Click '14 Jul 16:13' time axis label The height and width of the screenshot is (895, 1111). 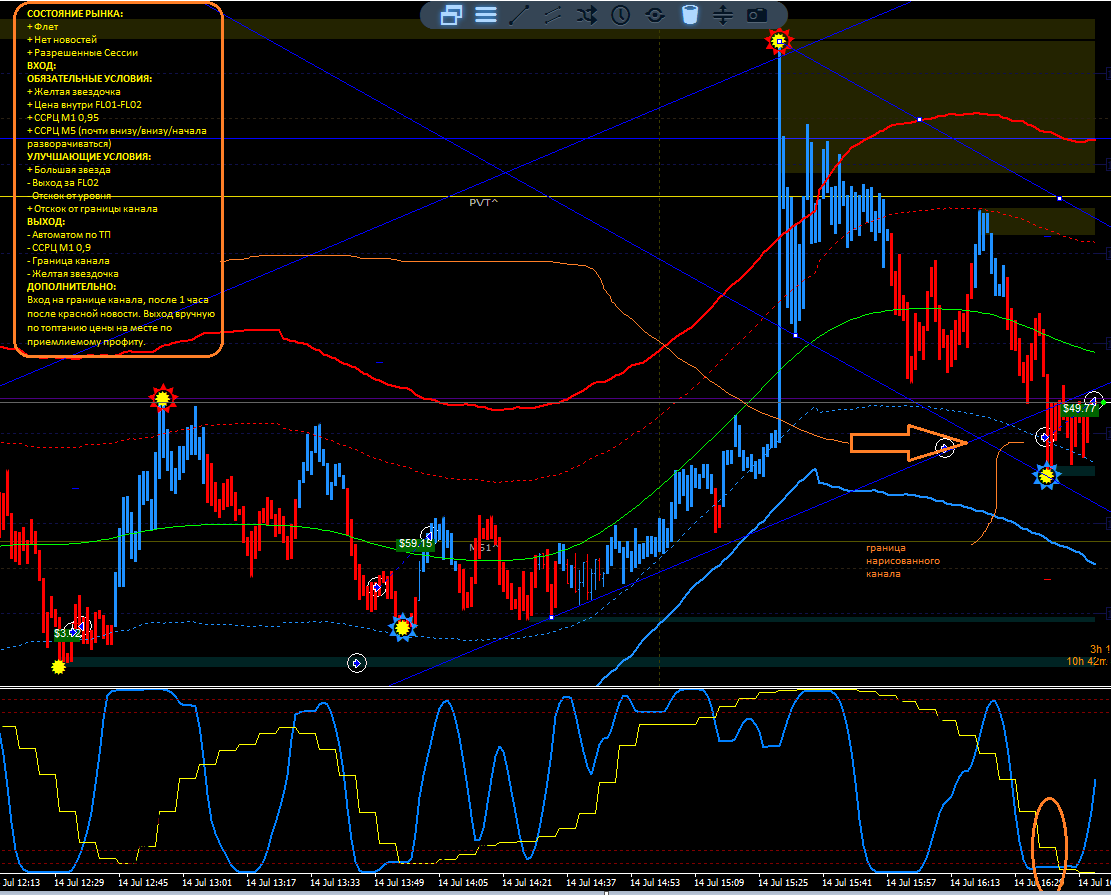975,882
